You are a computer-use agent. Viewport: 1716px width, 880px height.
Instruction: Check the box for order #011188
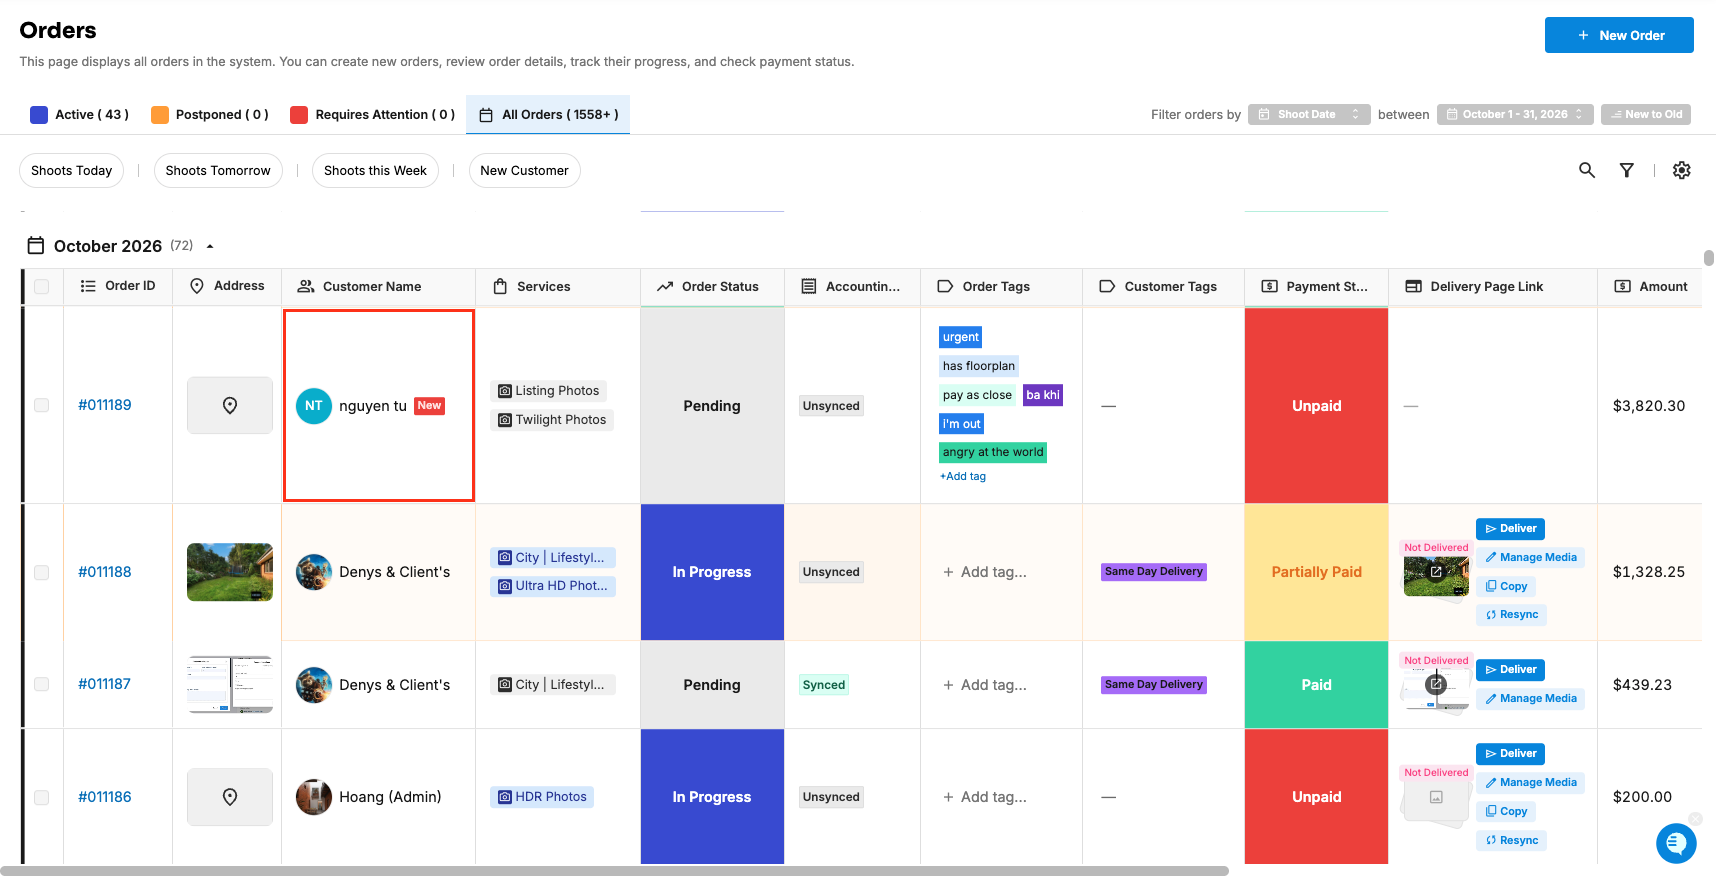[x=42, y=572]
